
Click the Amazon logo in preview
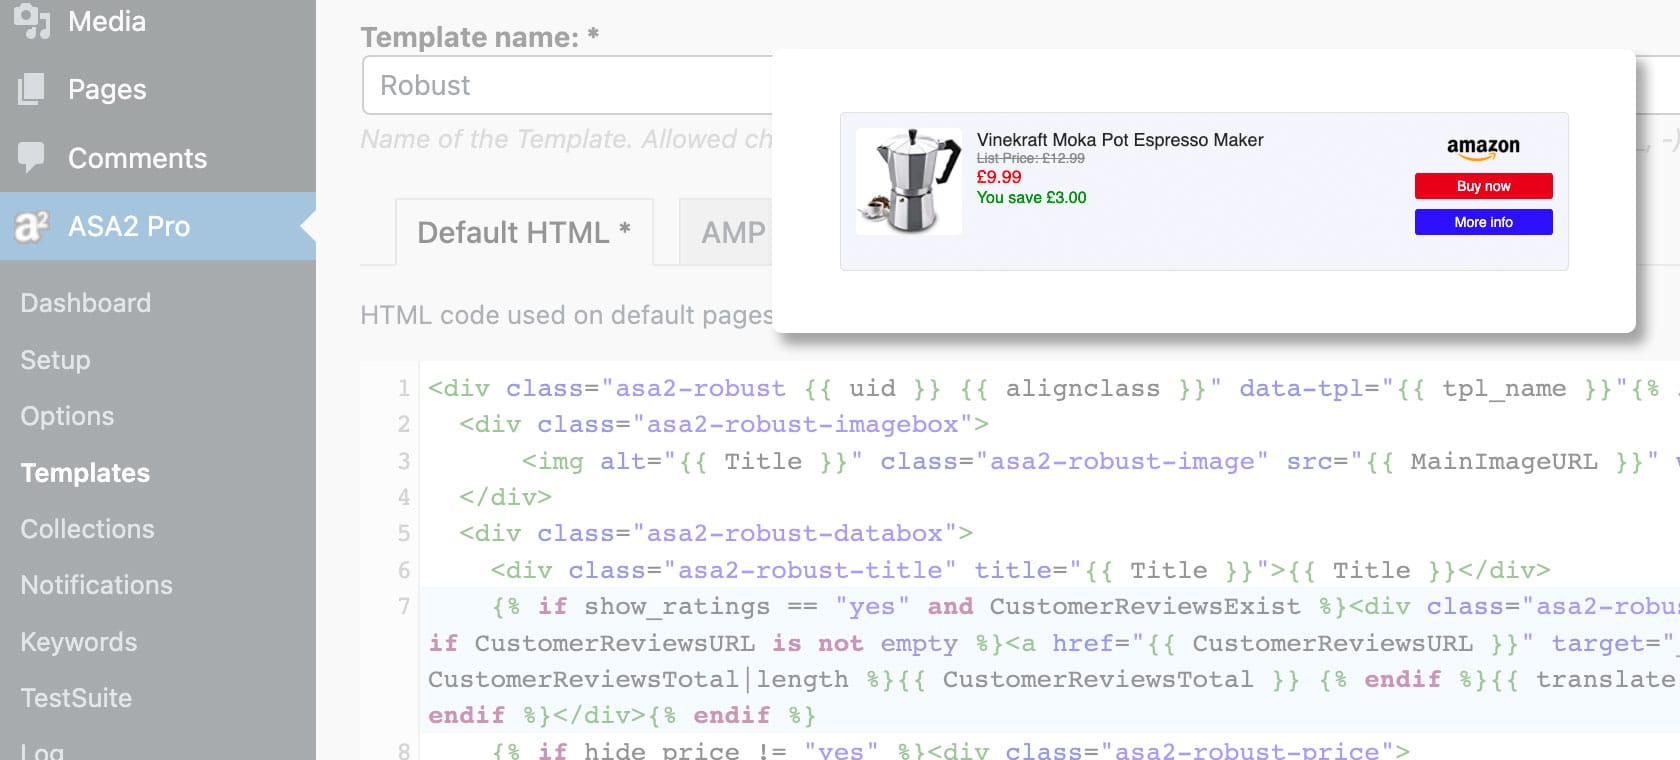[x=1483, y=149]
